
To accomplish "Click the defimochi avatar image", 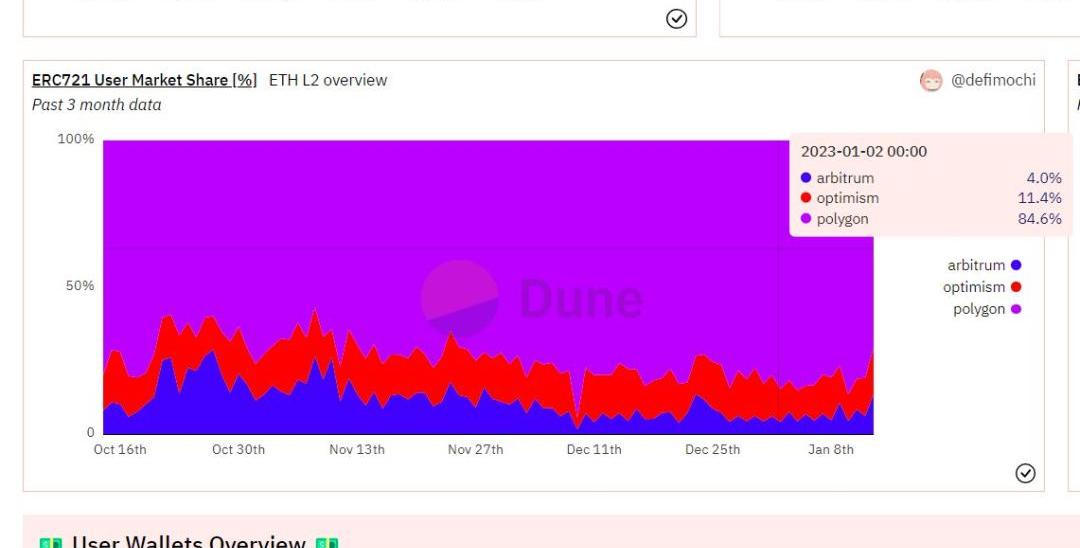I will pos(931,81).
